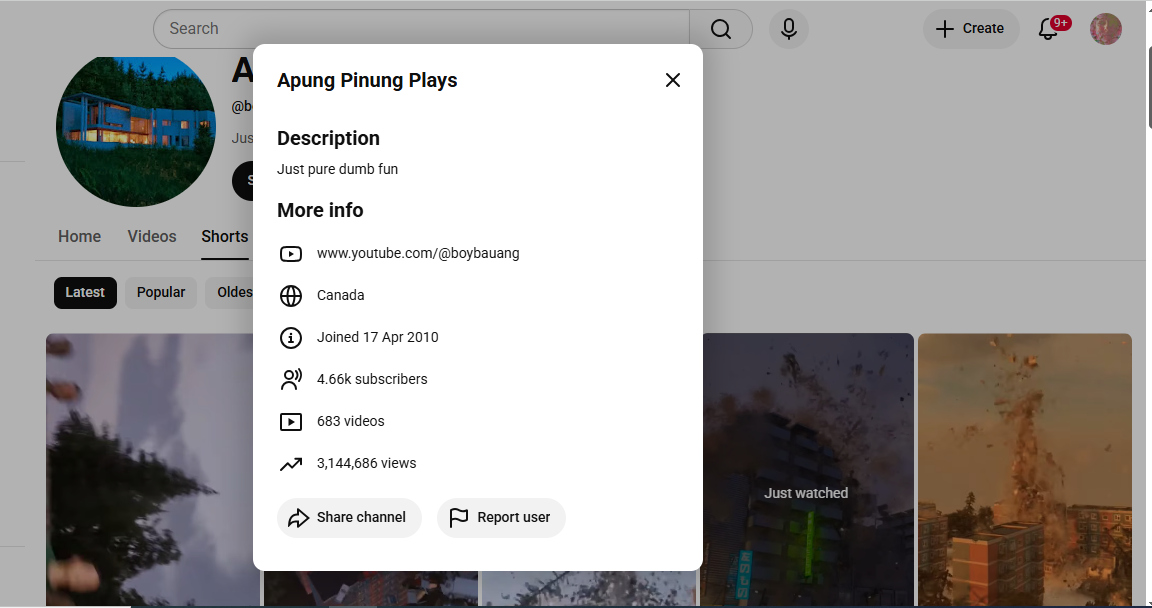Click the YouTube channel URL icon
The width and height of the screenshot is (1152, 608).
click(x=291, y=253)
